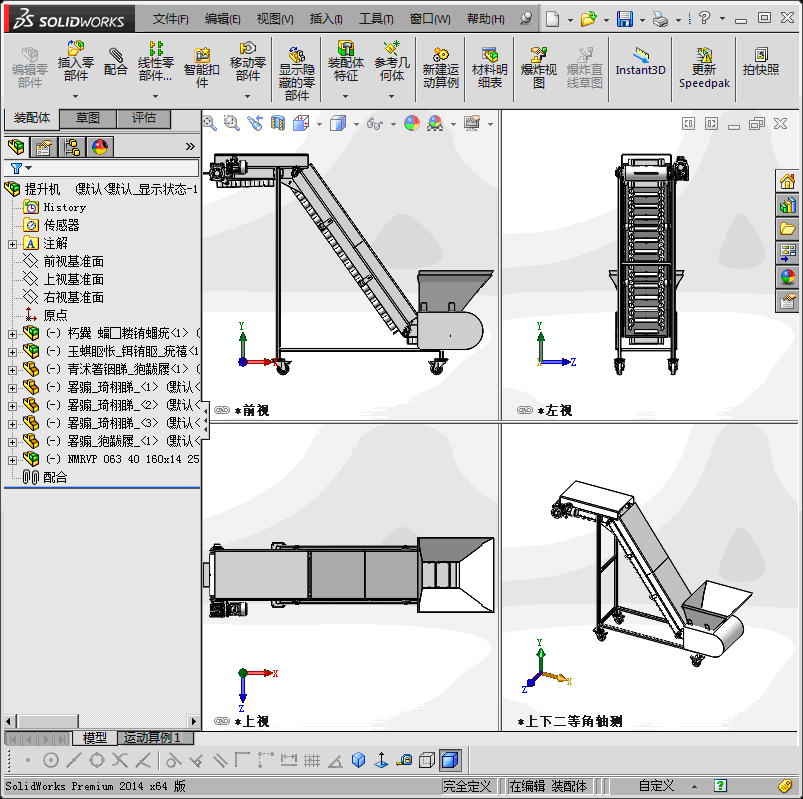Toggle the view link icon beside *上视
Screen dimensions: 803x799
[x=222, y=721]
